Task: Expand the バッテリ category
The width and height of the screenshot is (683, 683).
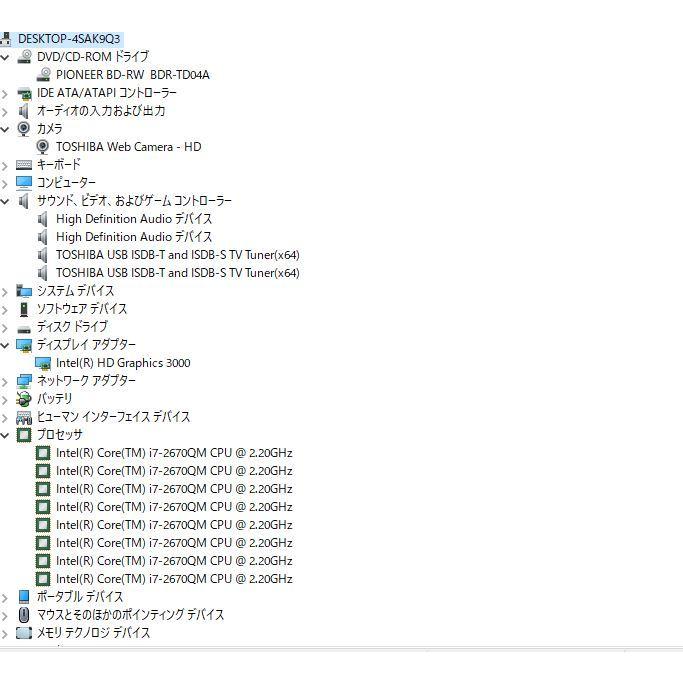Action: tap(5, 399)
